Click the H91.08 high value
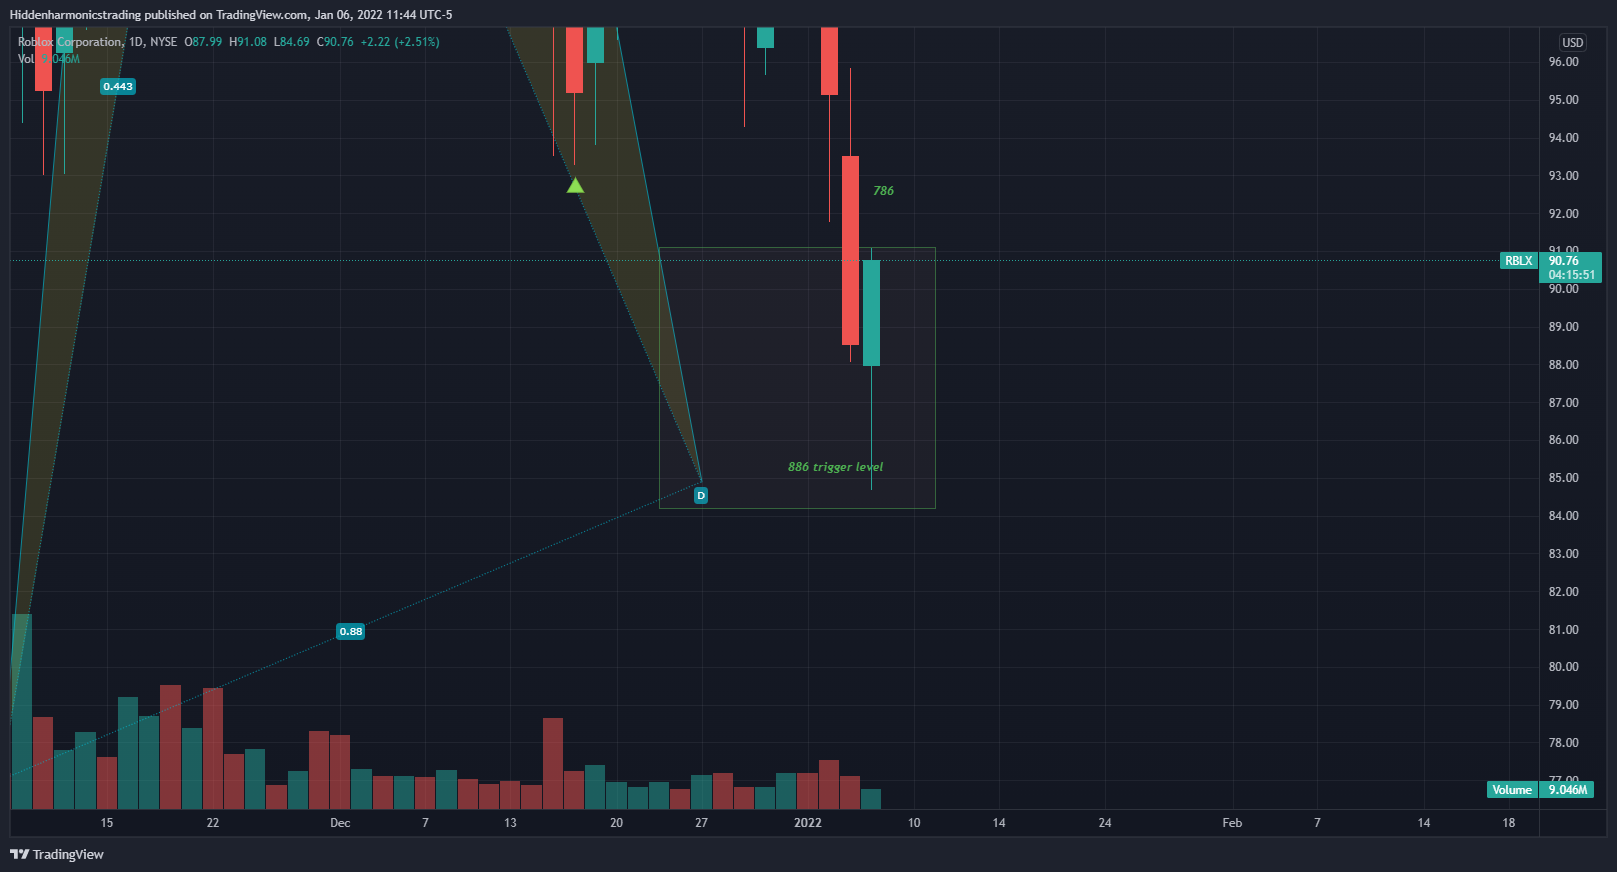The height and width of the screenshot is (872, 1617). (x=248, y=42)
